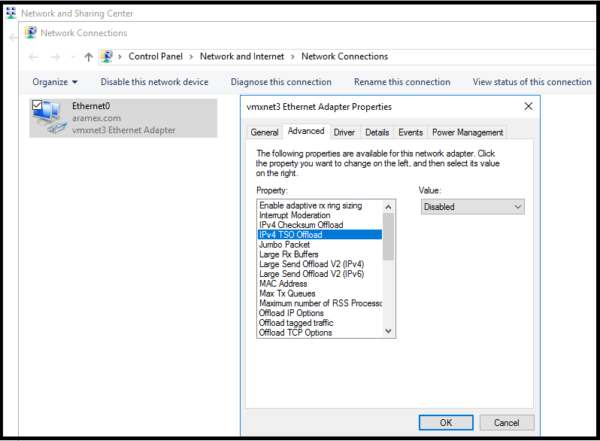Navigate up using the up arrow
600x441 pixels.
88,57
